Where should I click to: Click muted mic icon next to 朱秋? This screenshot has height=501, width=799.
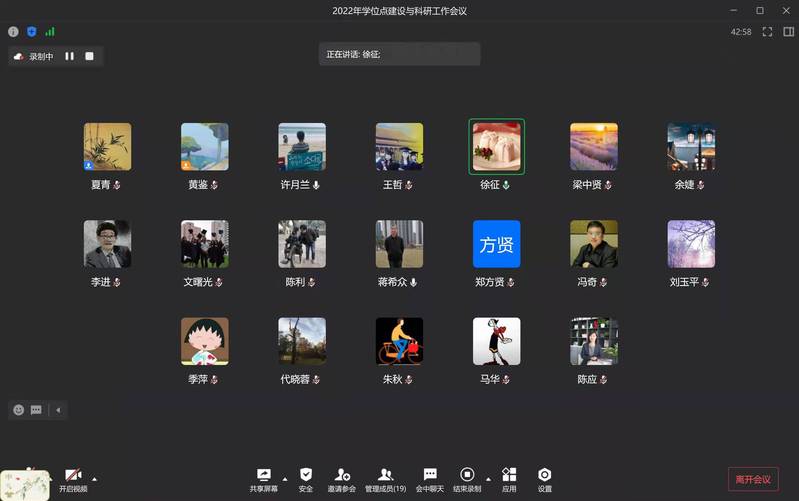click(x=409, y=380)
